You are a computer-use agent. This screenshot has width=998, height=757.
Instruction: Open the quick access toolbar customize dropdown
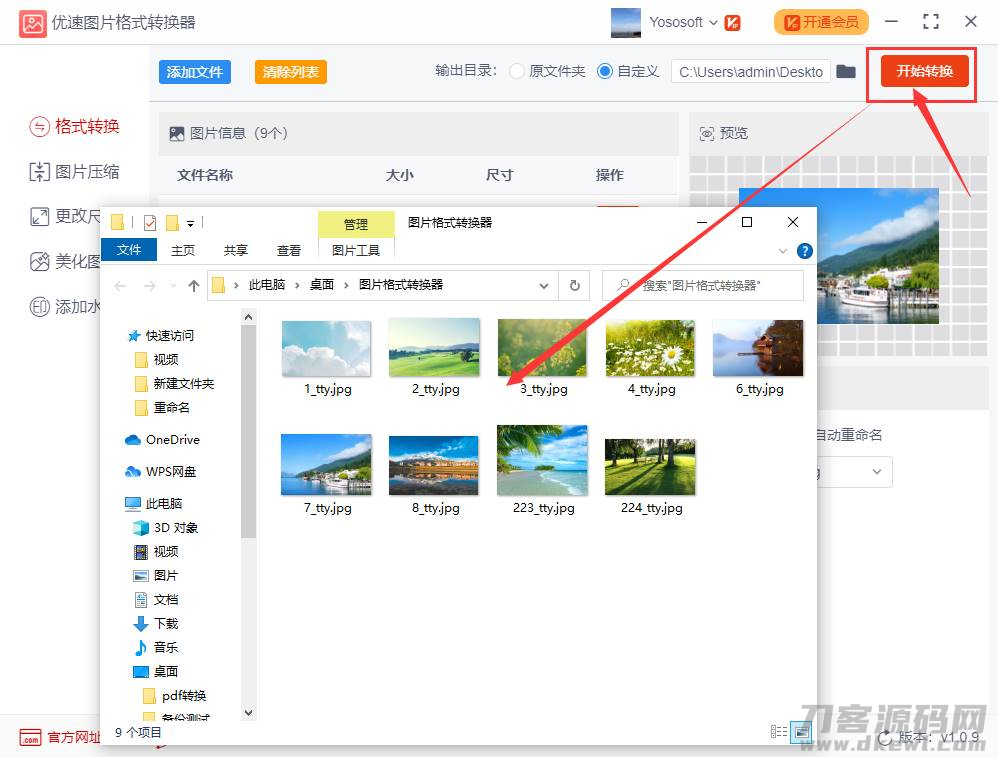coord(190,223)
